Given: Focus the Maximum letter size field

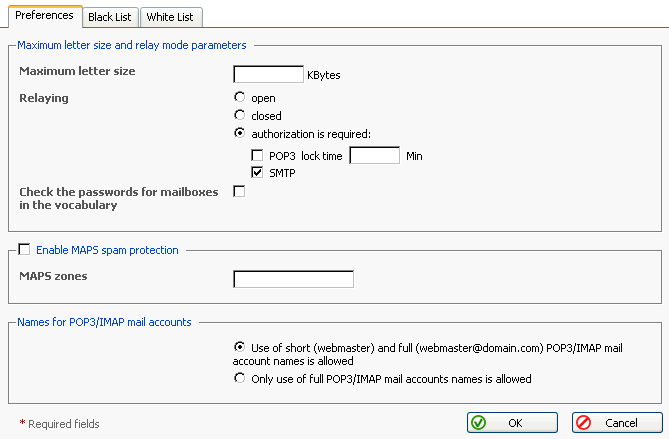Looking at the screenshot, I should click(x=268, y=74).
